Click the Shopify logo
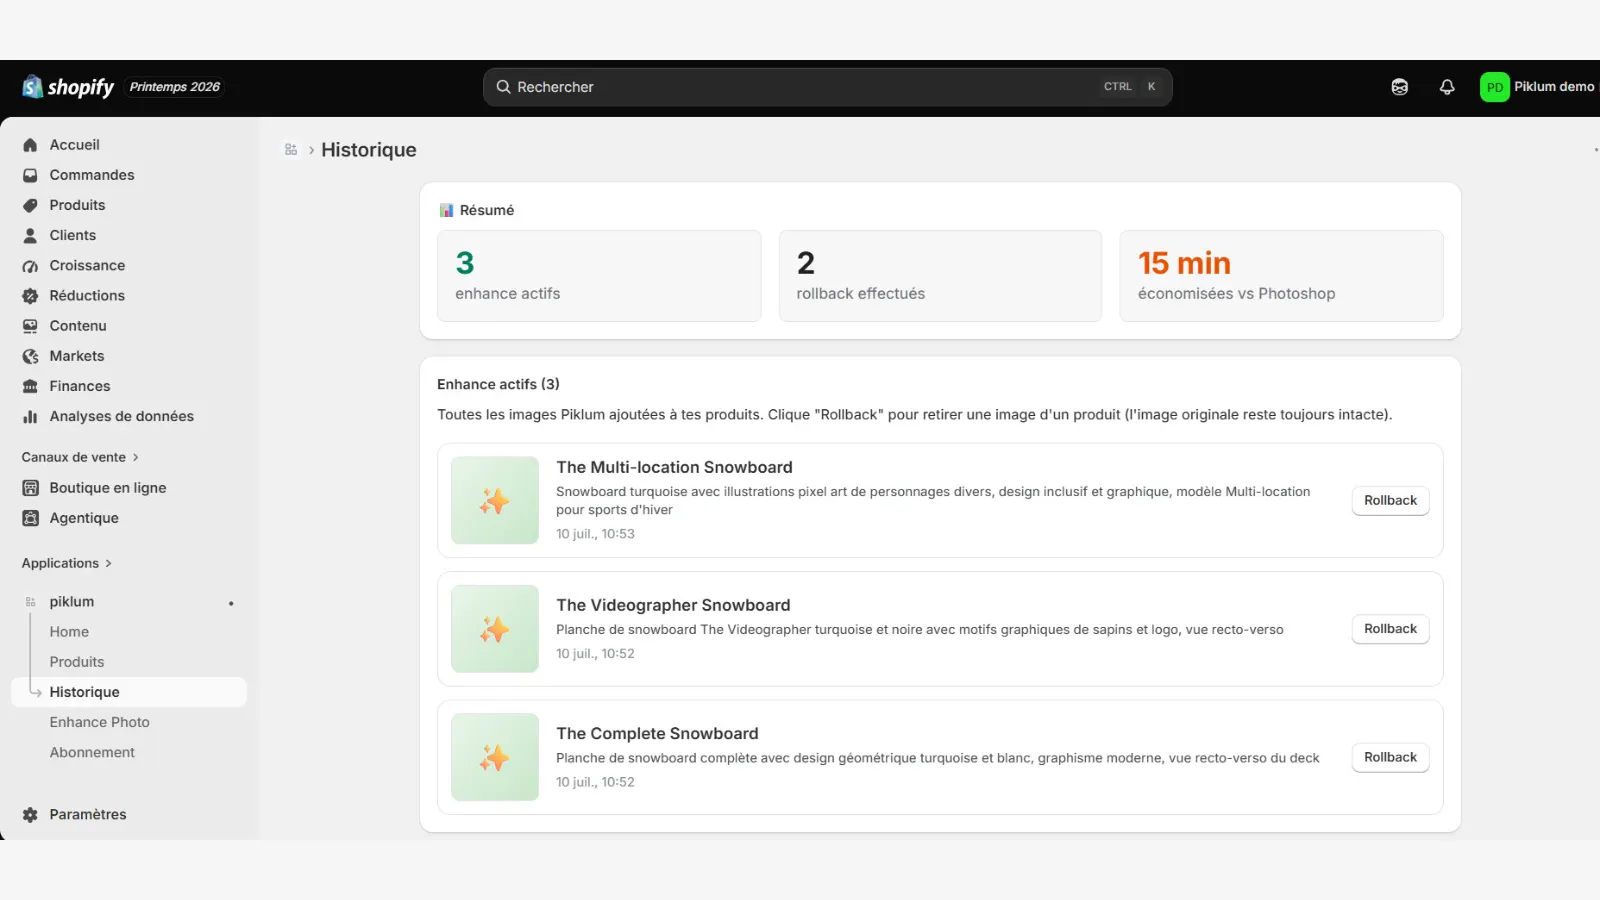The width and height of the screenshot is (1600, 900). tap(68, 87)
